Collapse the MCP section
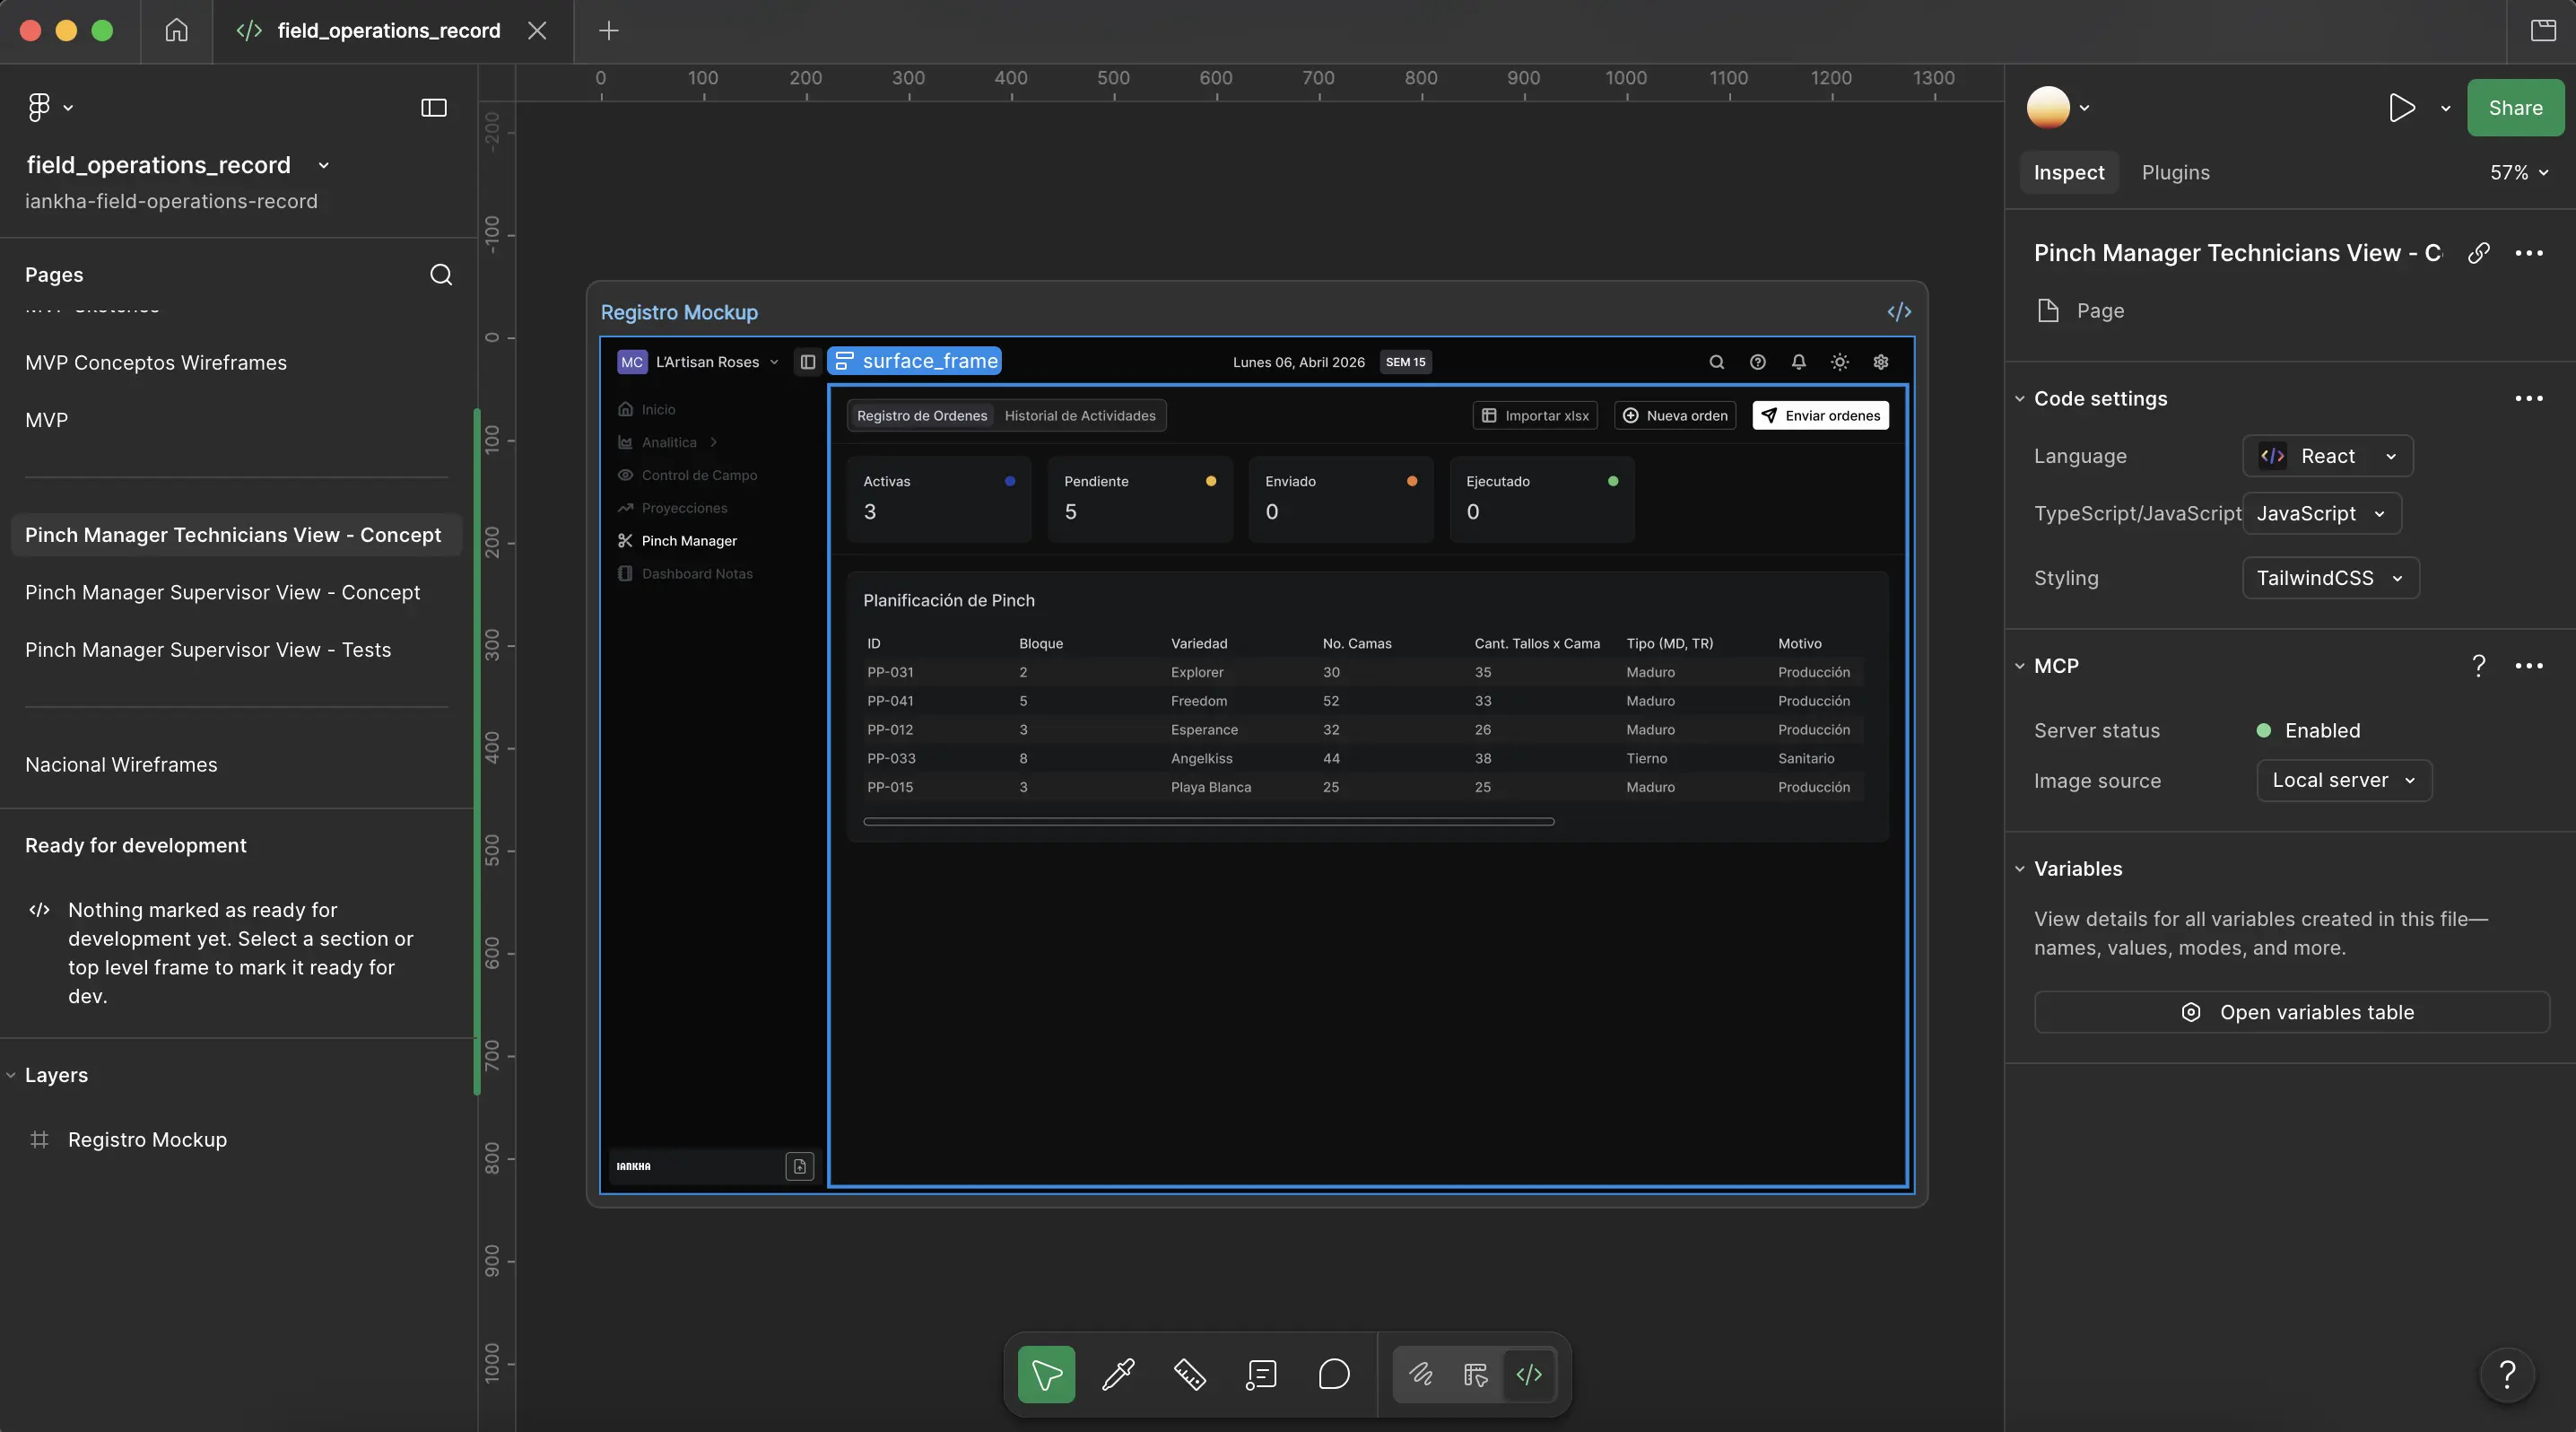This screenshot has width=2576, height=1432. pos(2019,666)
